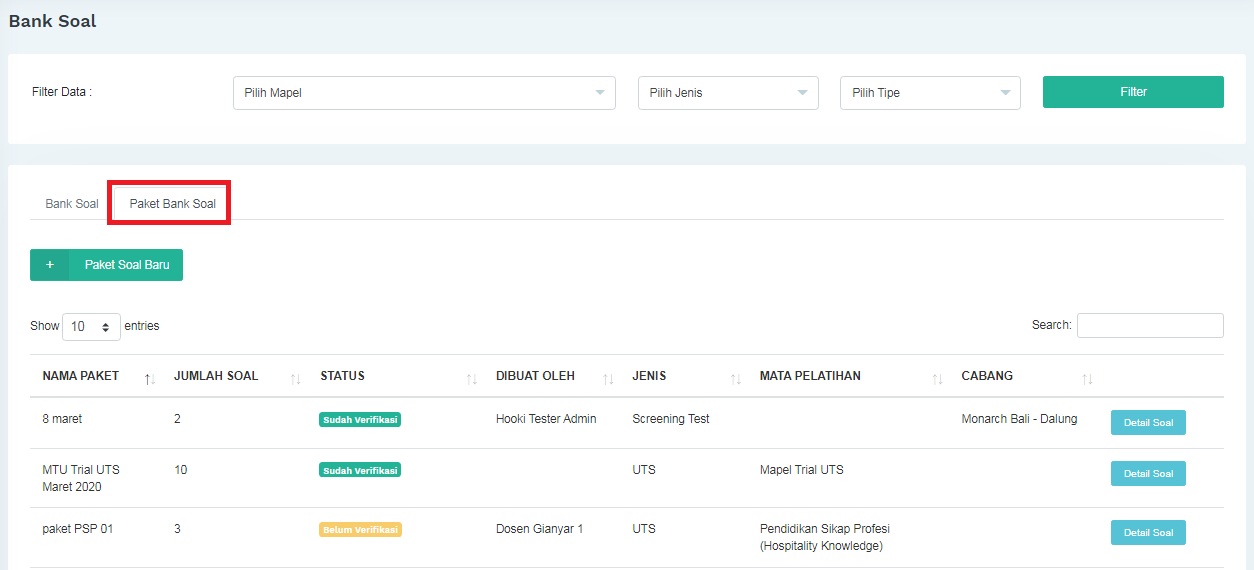Open the Pilih Mapel dropdown
This screenshot has height=570, width=1254.
pyautogui.click(x=424, y=93)
